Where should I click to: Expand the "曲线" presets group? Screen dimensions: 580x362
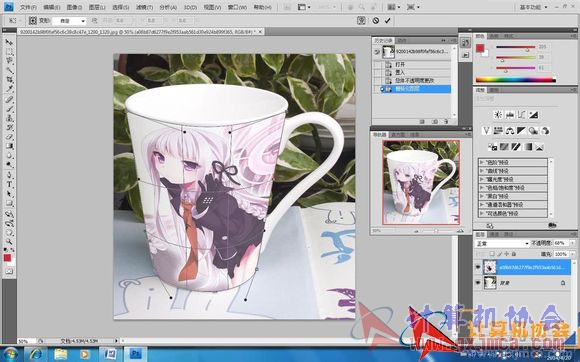pyautogui.click(x=513, y=171)
